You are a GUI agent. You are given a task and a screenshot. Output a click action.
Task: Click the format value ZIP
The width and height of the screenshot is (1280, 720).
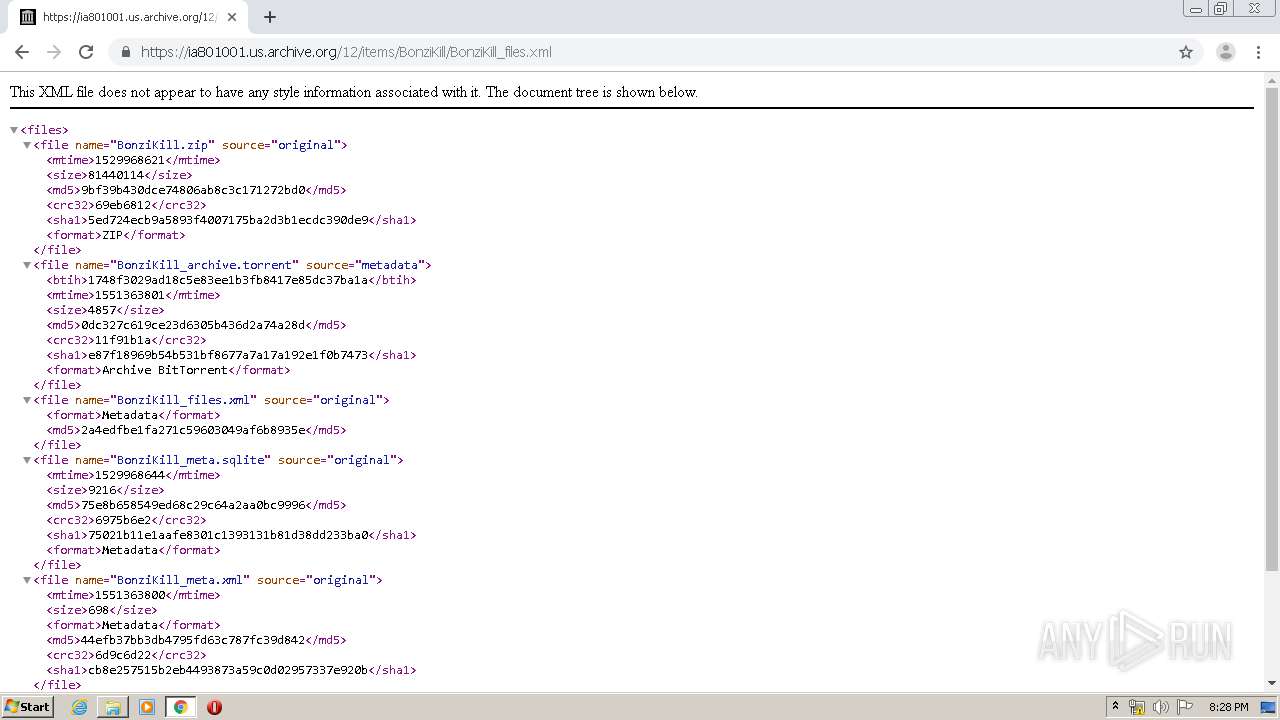[x=112, y=235]
